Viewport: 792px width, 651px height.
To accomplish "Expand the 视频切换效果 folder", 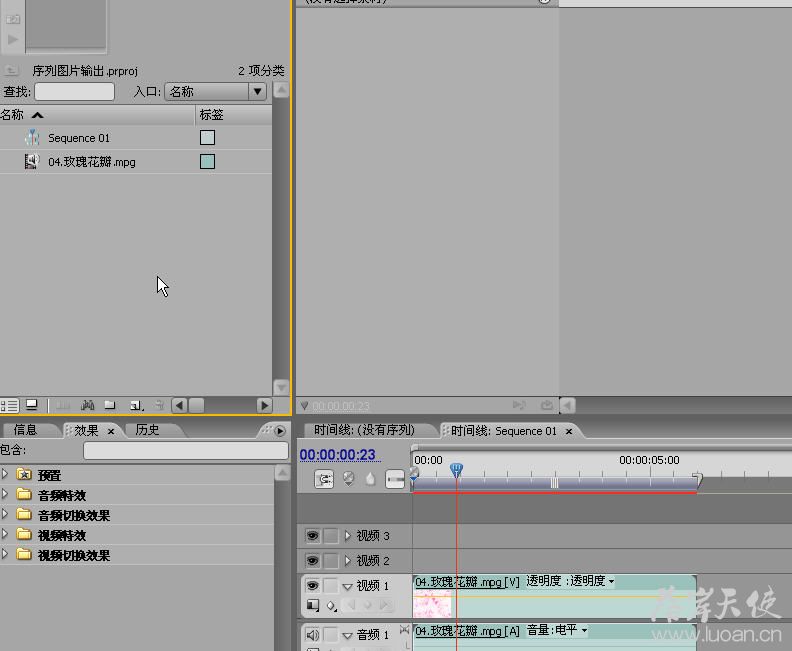I will point(5,554).
